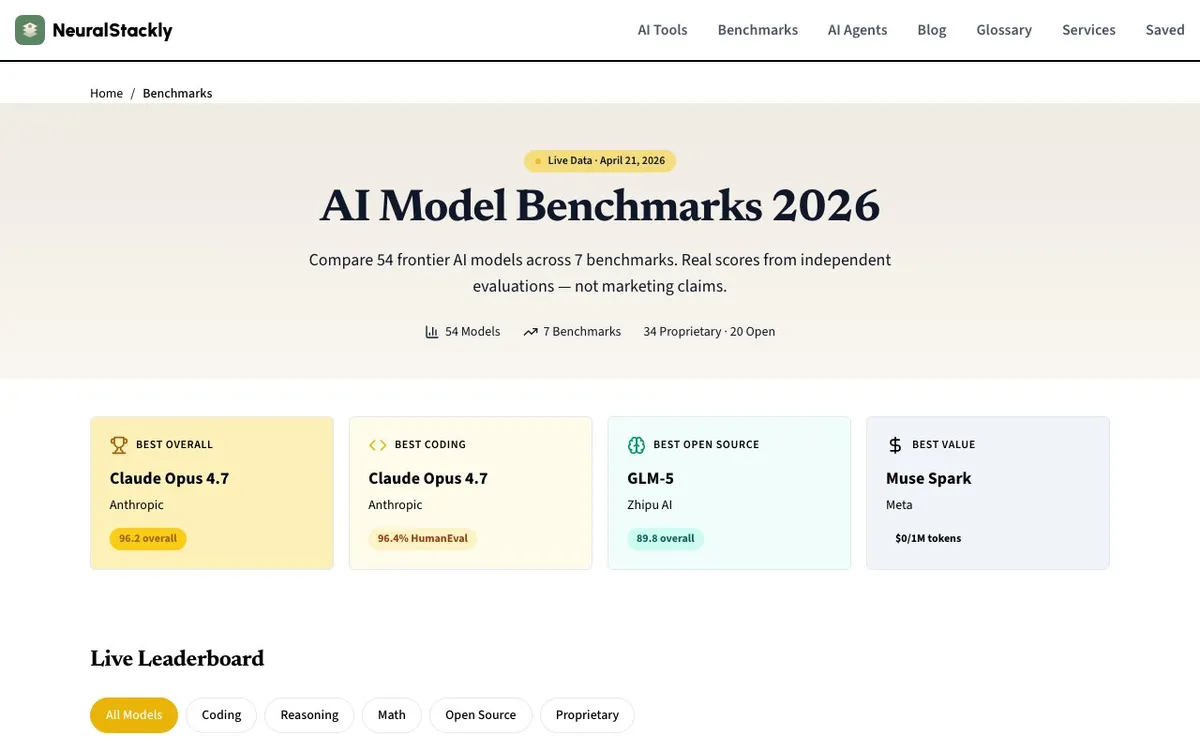
Task: Filter leaderboard by Reasoning
Action: (x=309, y=715)
